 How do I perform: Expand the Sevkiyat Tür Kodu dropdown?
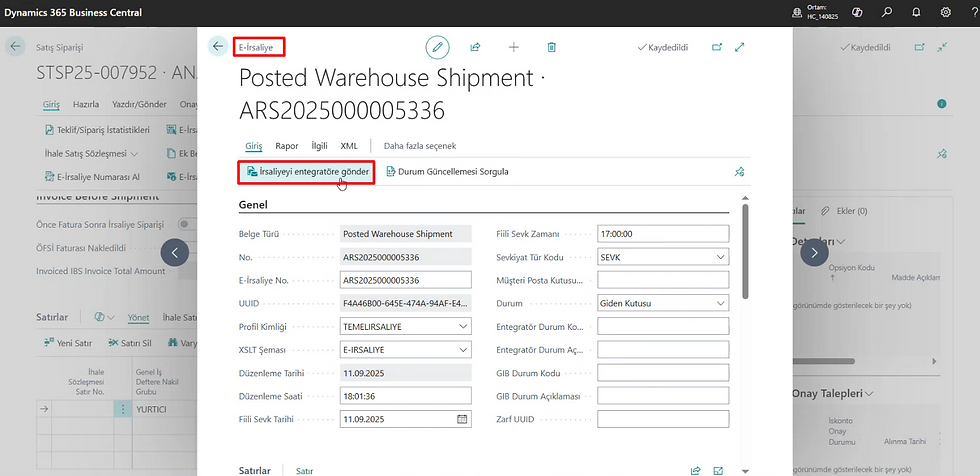coord(721,257)
